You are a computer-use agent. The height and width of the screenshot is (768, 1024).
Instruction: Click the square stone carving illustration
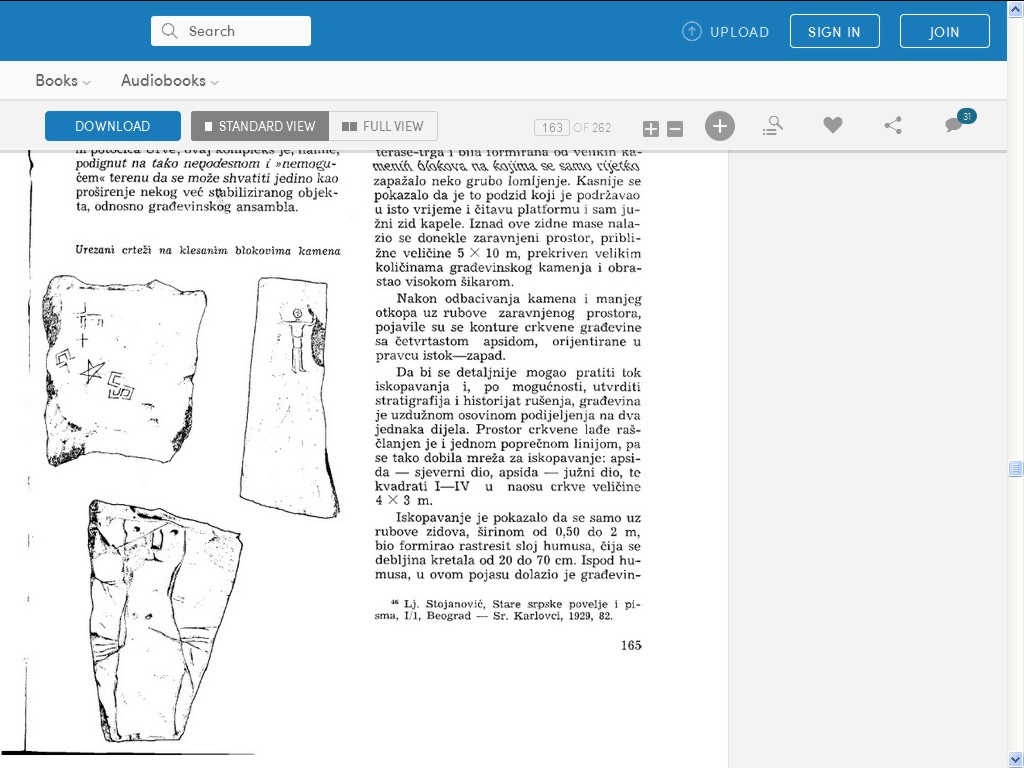click(x=123, y=370)
